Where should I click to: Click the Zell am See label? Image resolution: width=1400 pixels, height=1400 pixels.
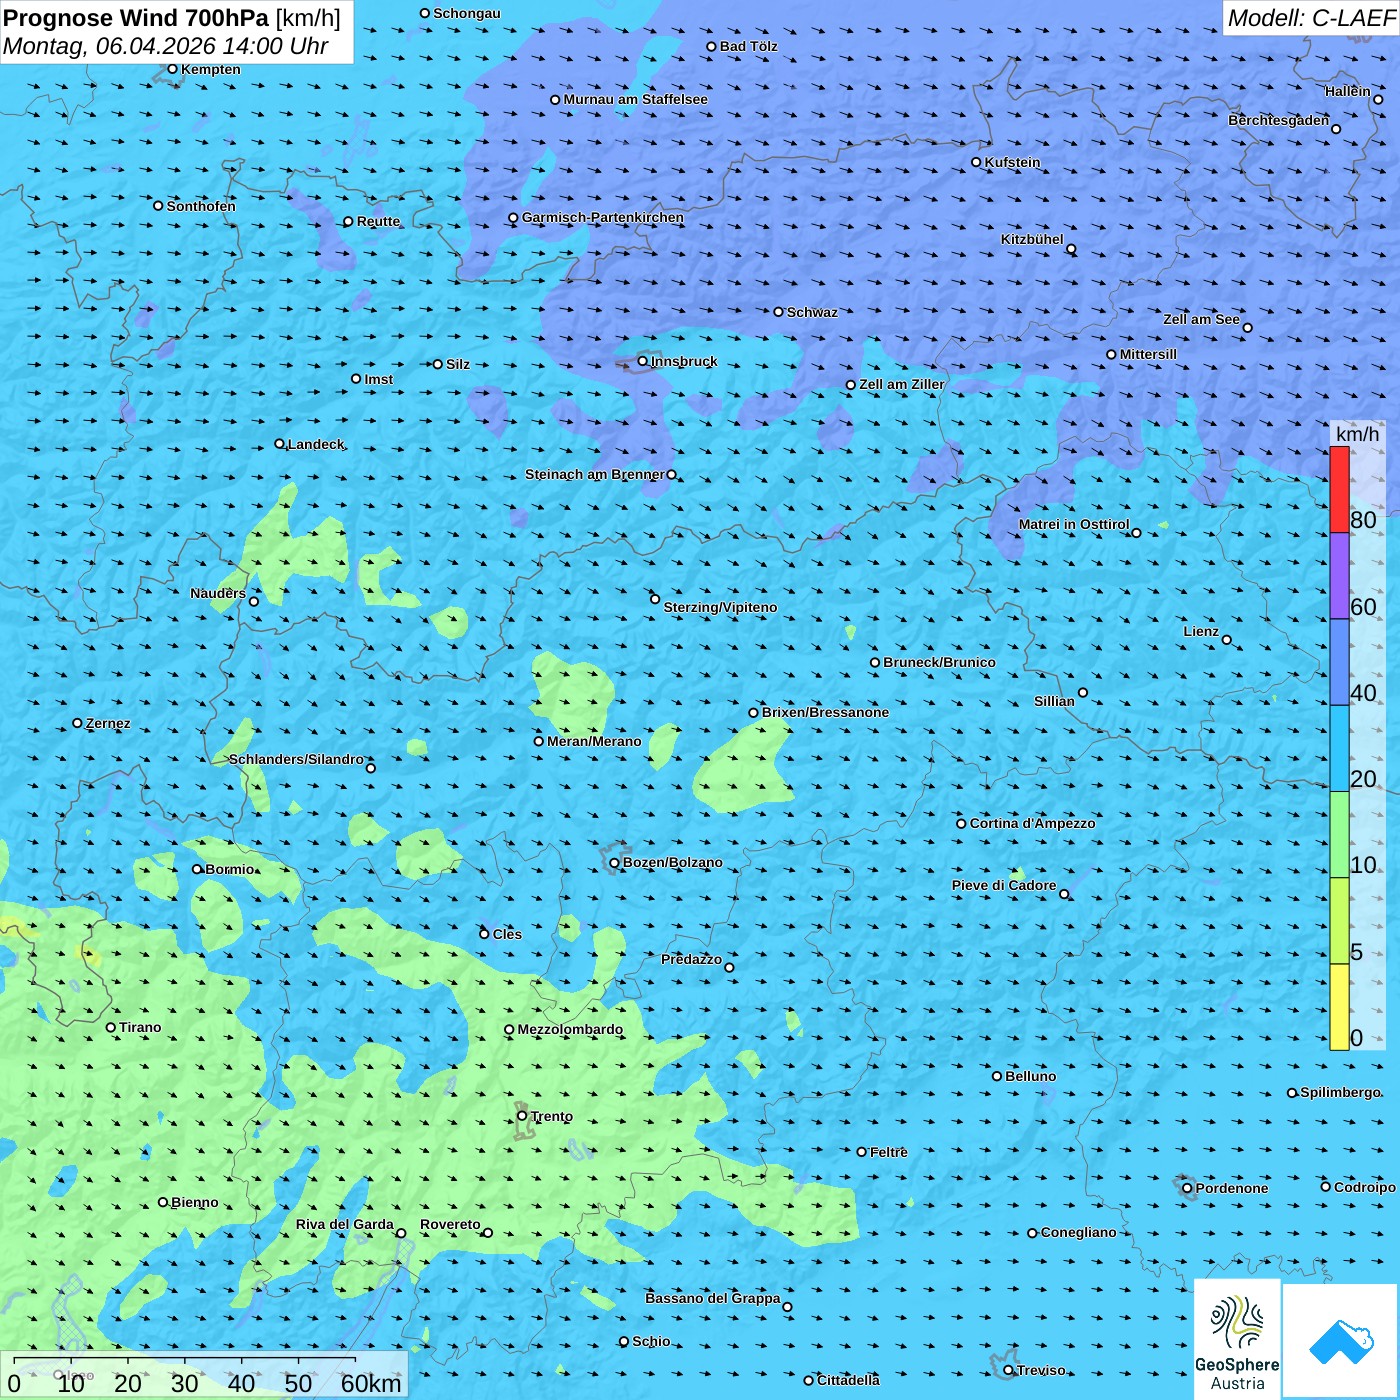coord(1201,319)
